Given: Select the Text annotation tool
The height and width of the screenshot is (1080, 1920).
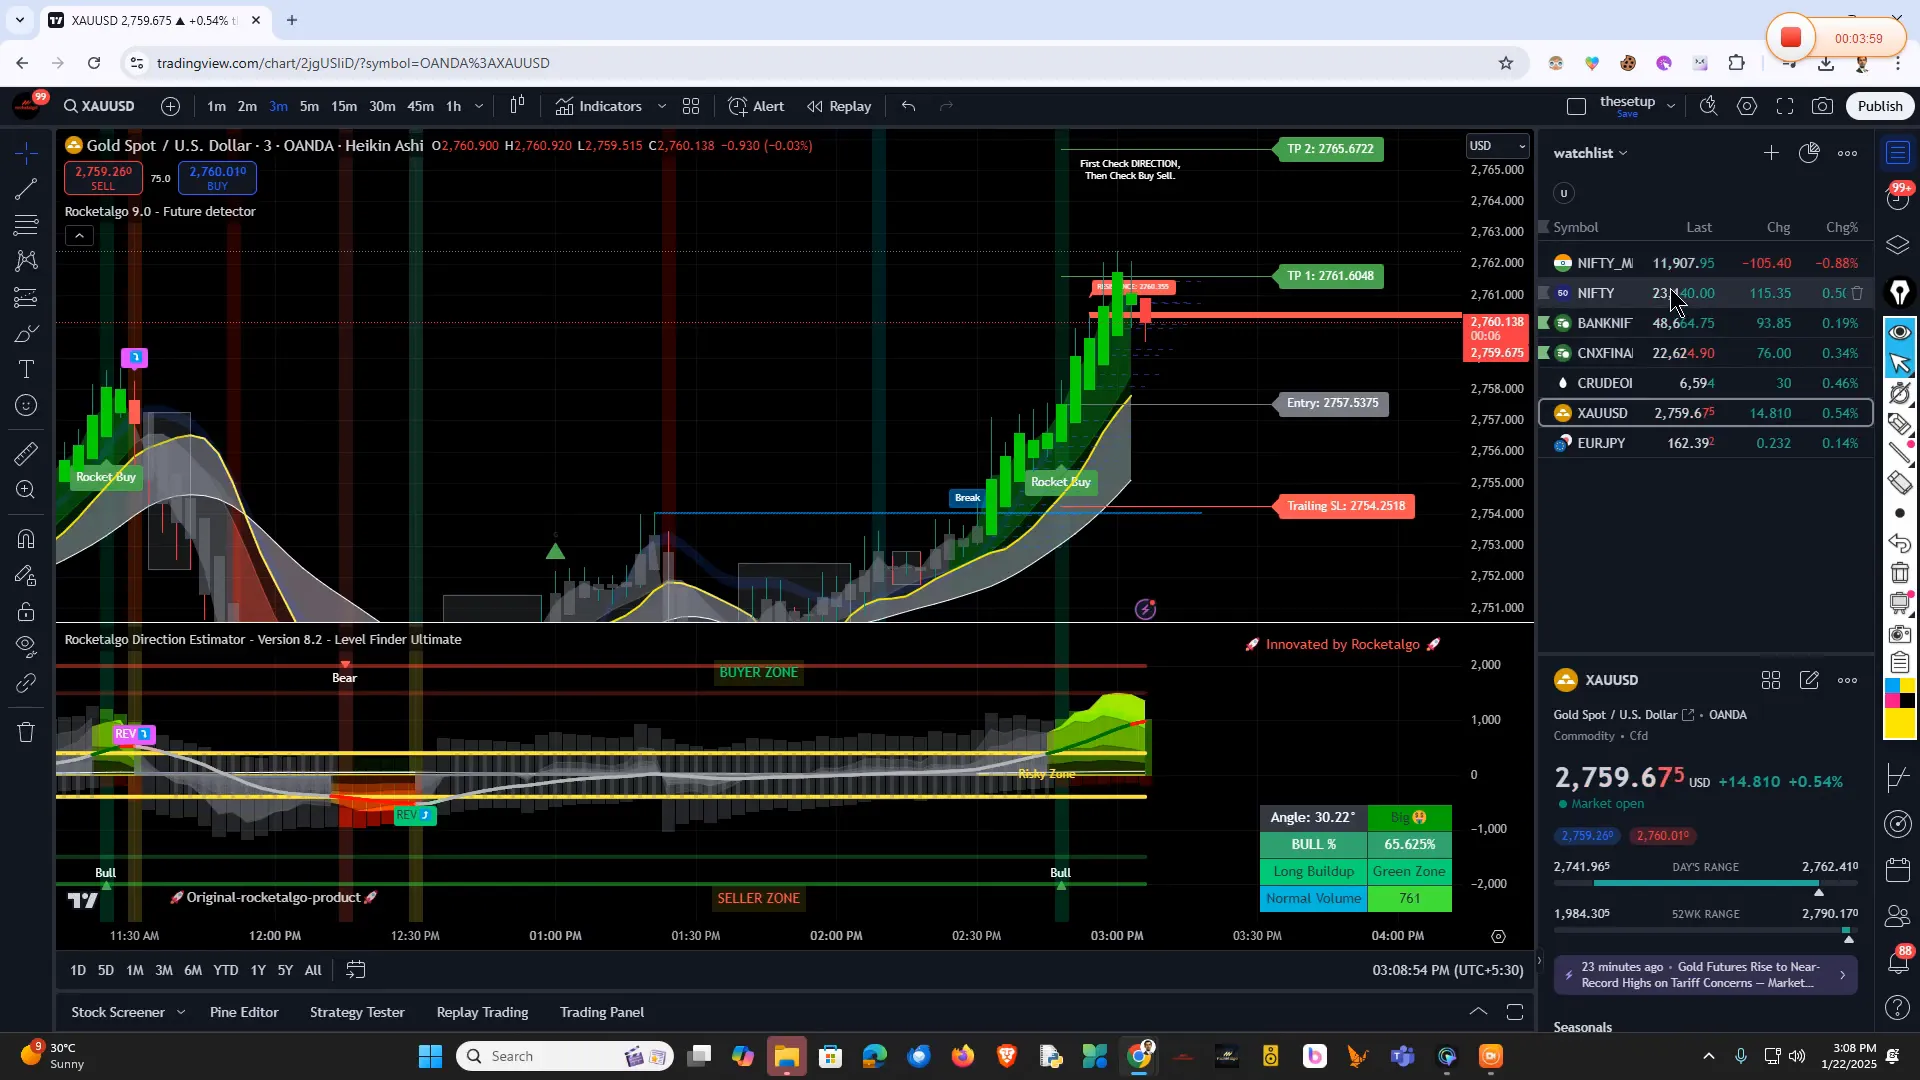Looking at the screenshot, I should coord(27,370).
